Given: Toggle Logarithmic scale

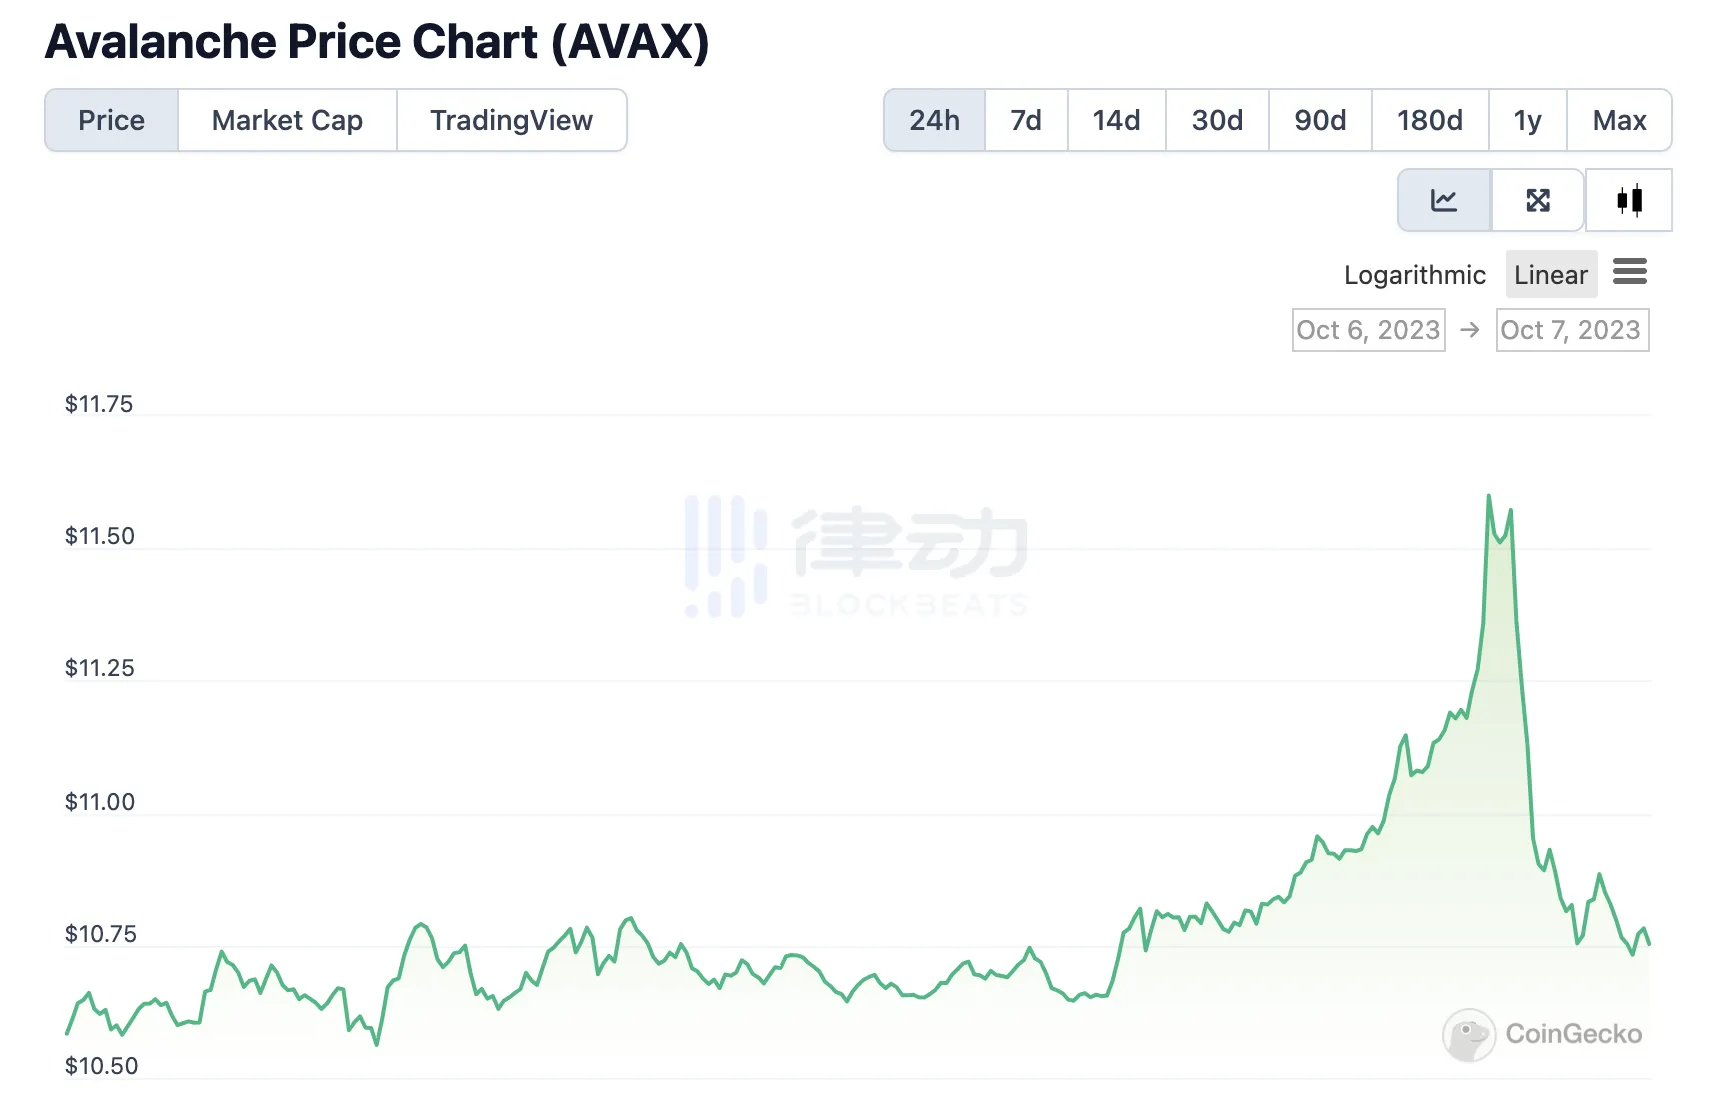Looking at the screenshot, I should [1414, 275].
